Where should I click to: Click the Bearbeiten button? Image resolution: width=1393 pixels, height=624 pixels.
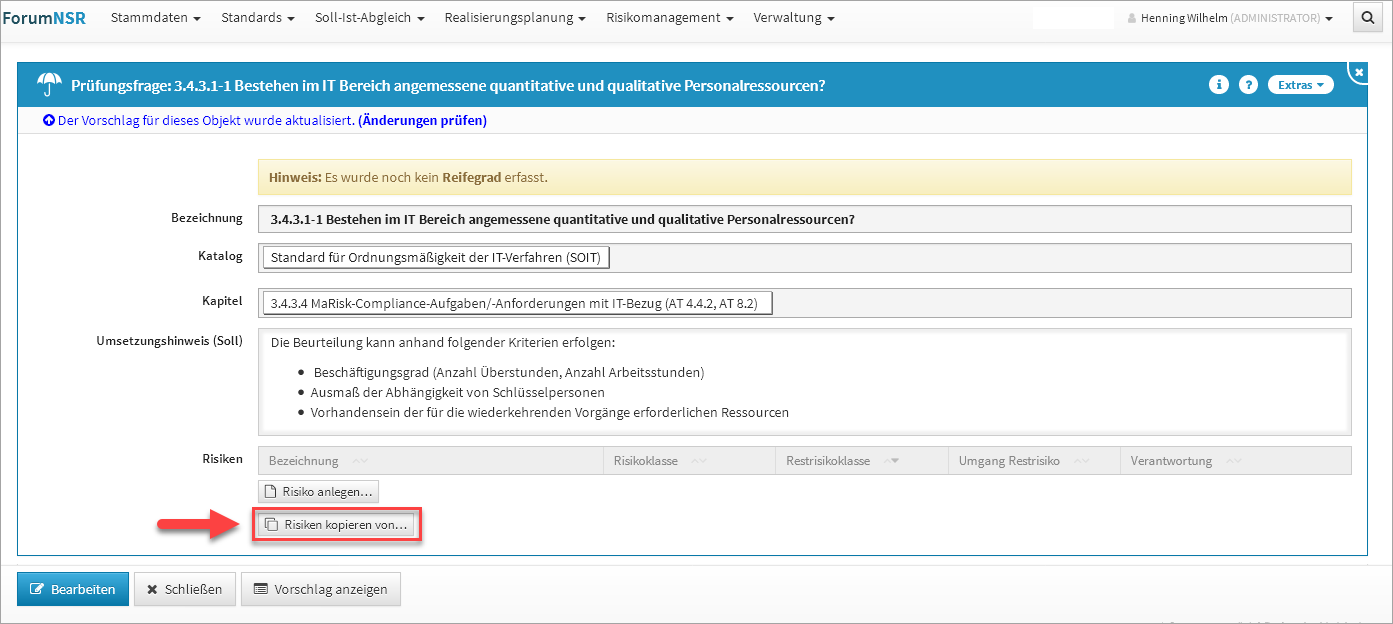click(x=73, y=589)
